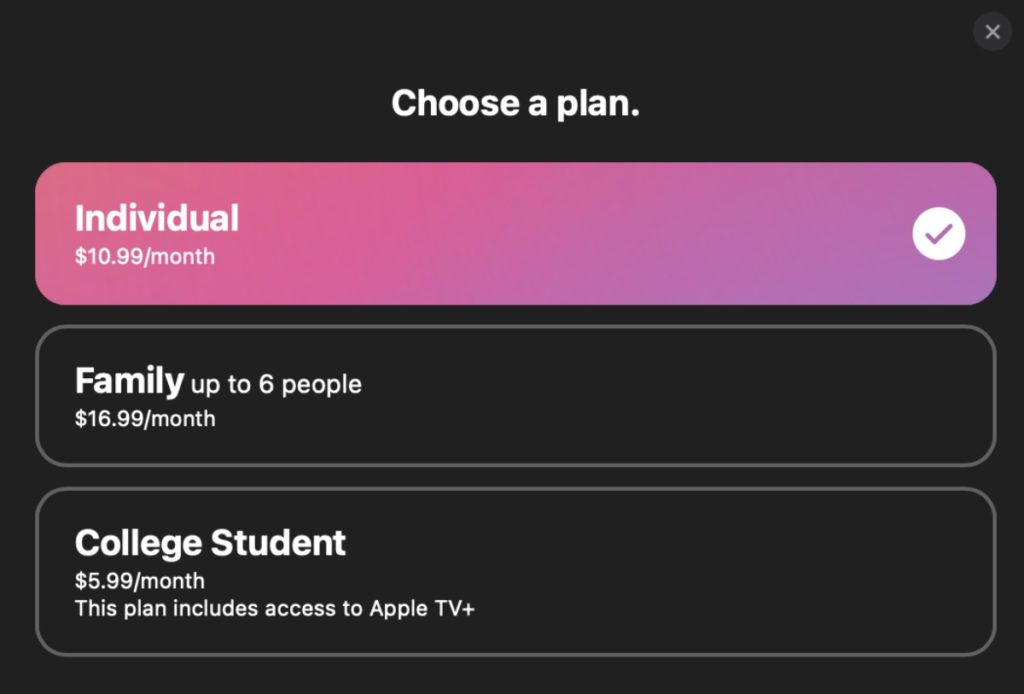
Task: Click the "Choose a plan." heading
Action: (515, 103)
